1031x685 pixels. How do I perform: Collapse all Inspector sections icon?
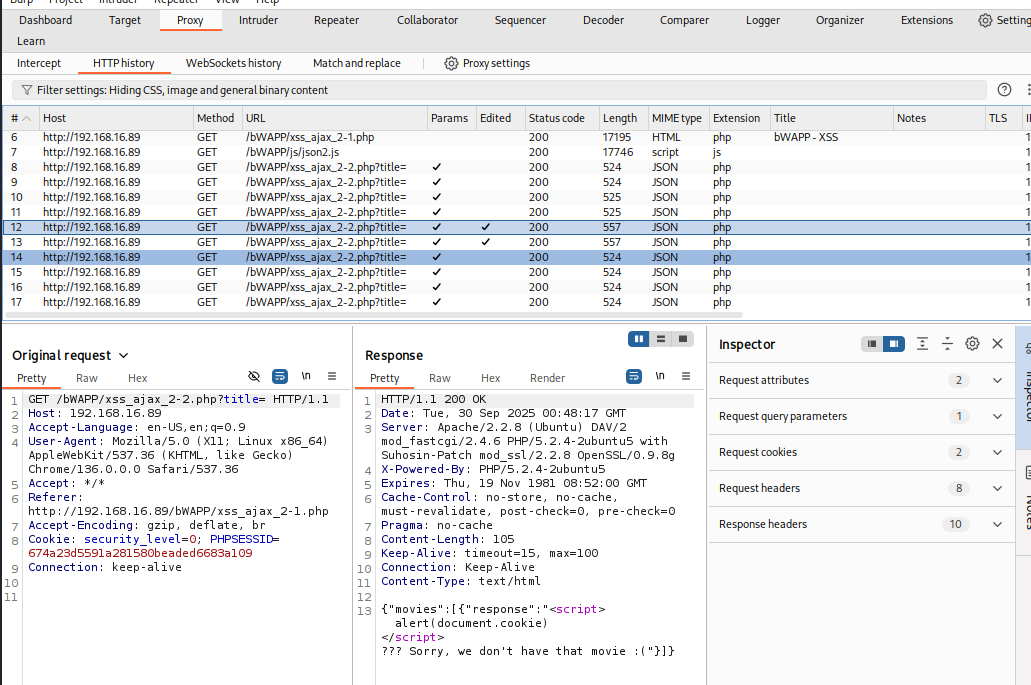pyautogui.click(x=947, y=344)
